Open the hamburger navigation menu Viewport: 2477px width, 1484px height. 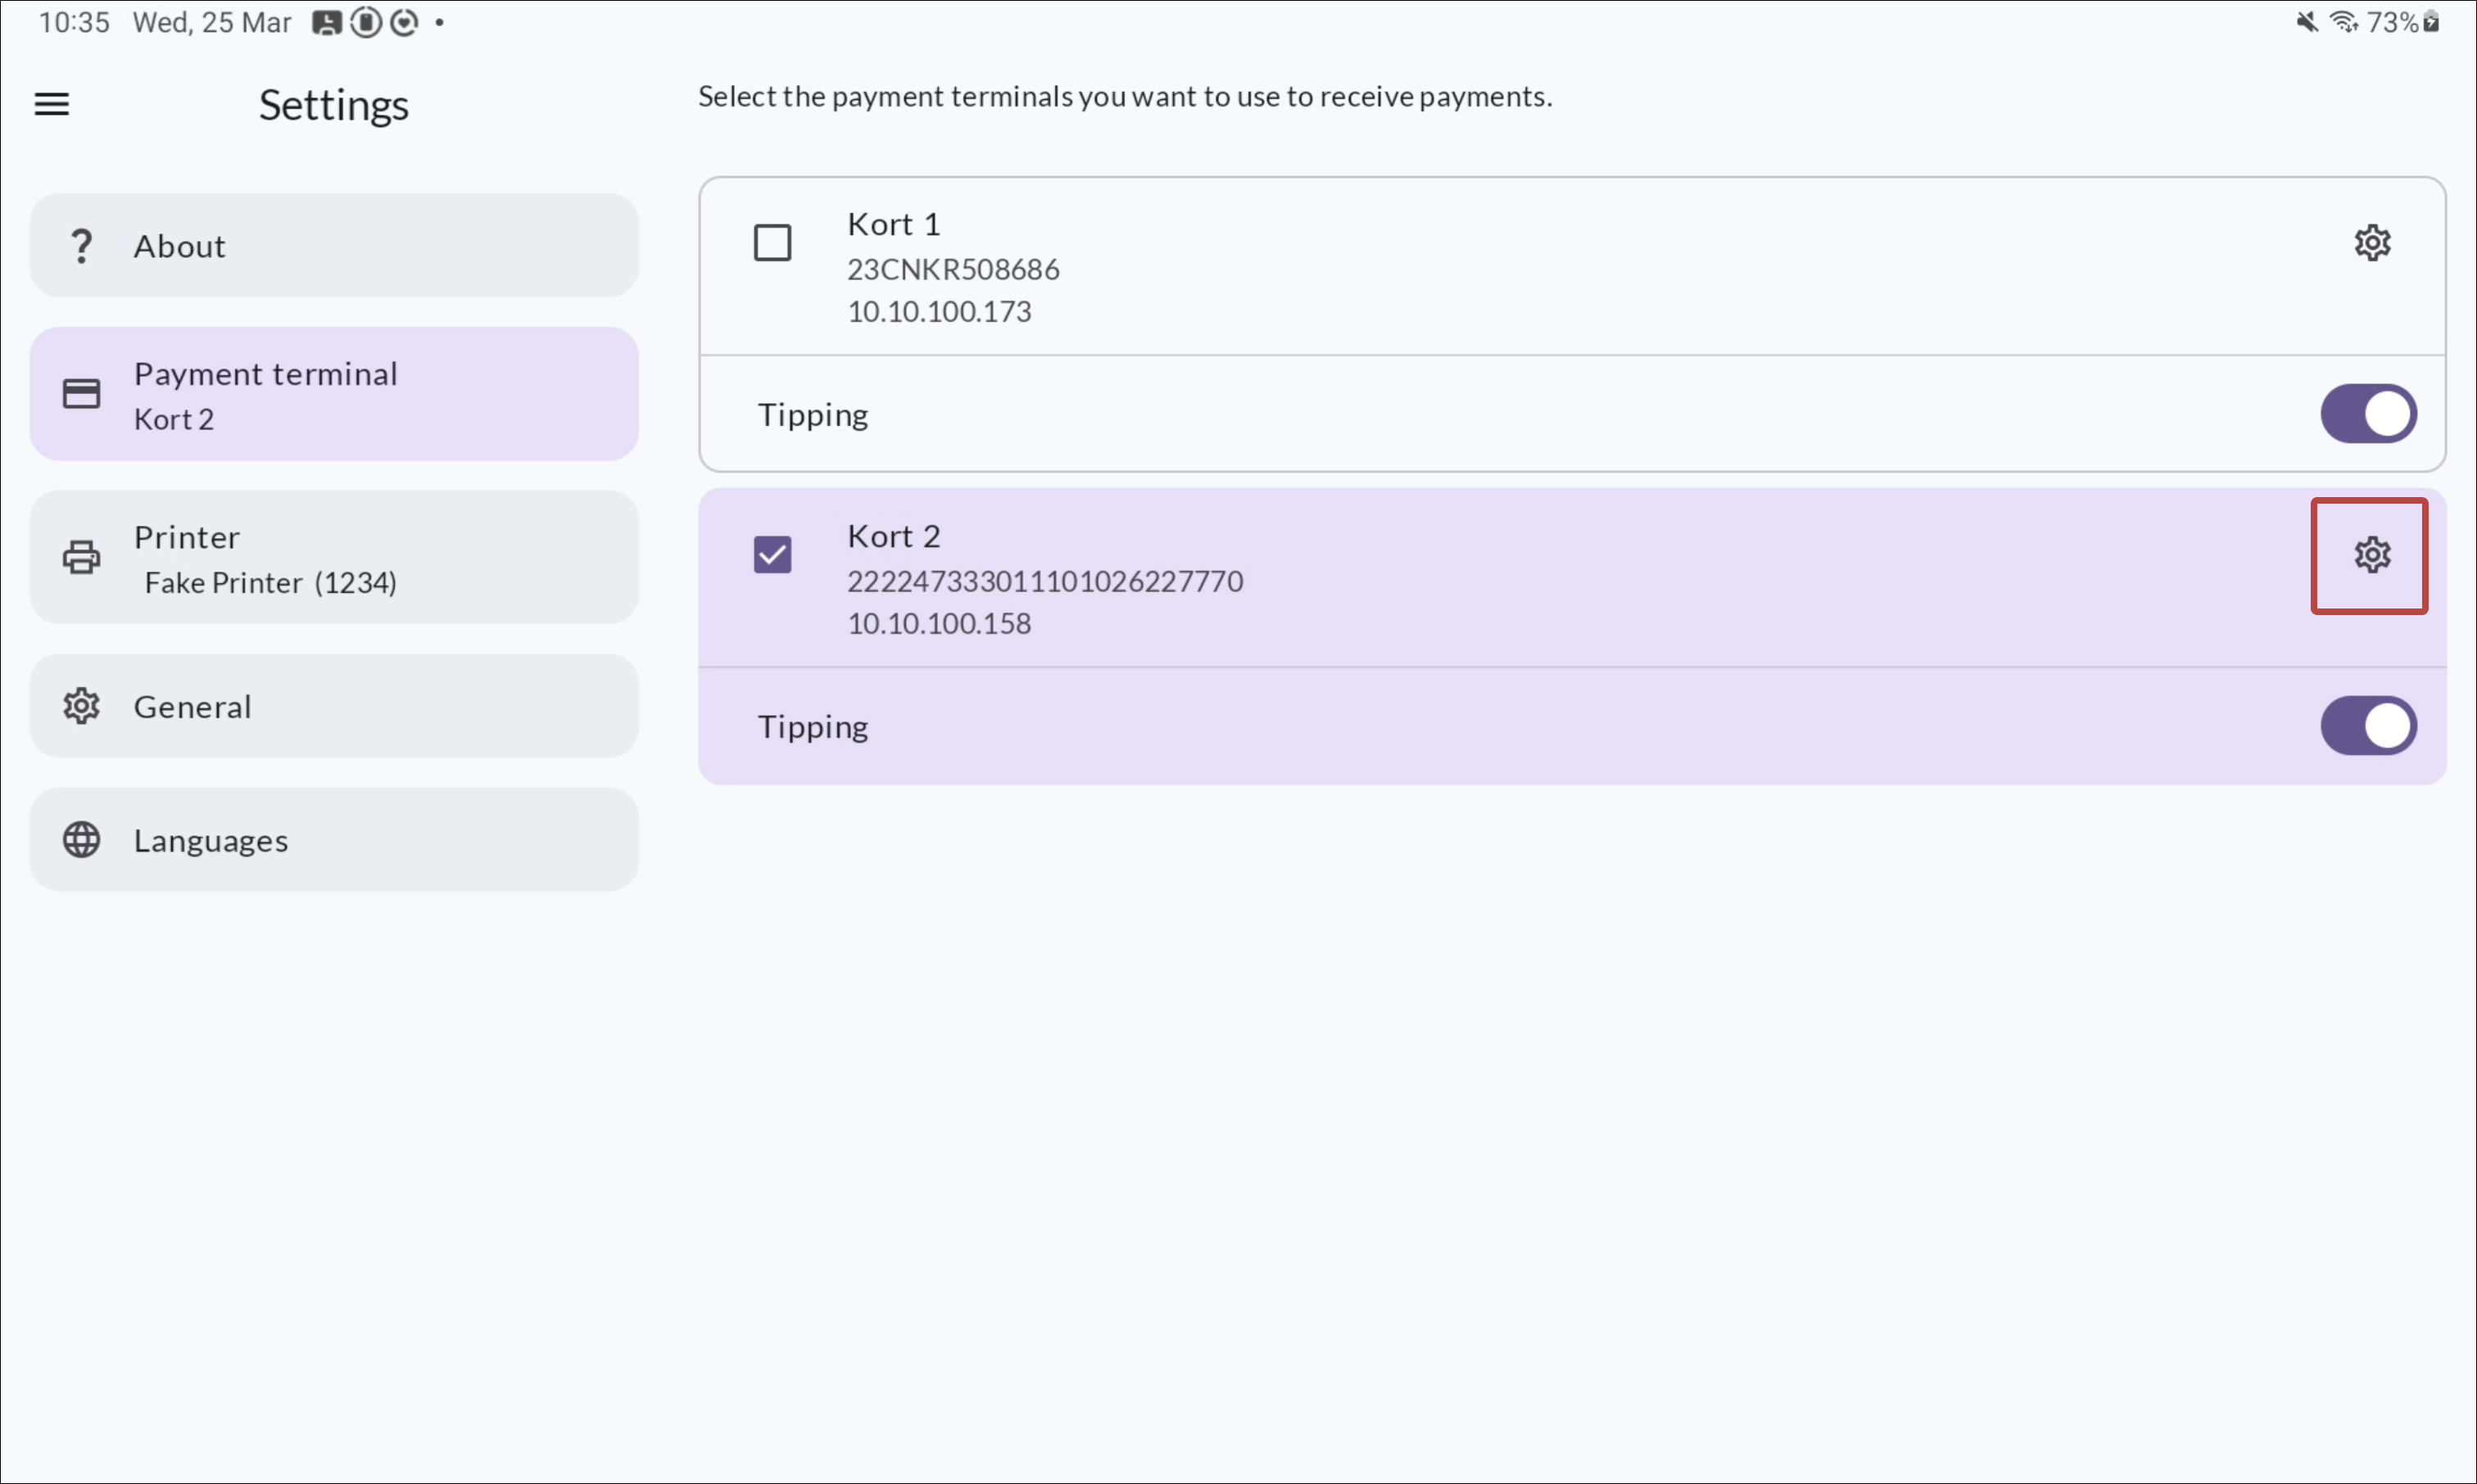click(52, 104)
